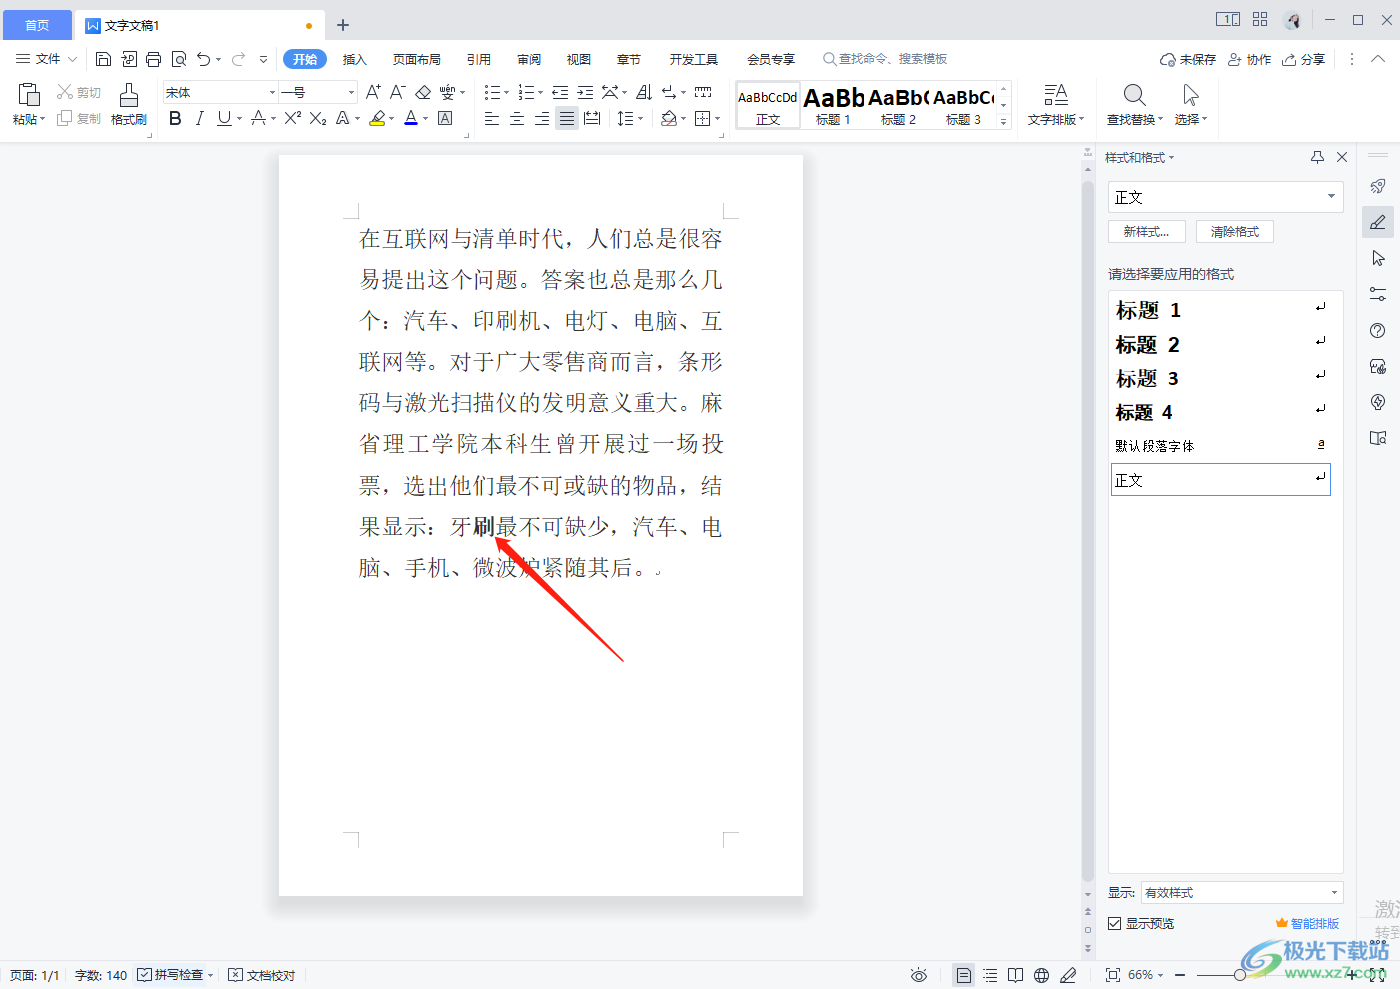Click the Save document icon
This screenshot has width=1400, height=989.
tap(103, 59)
